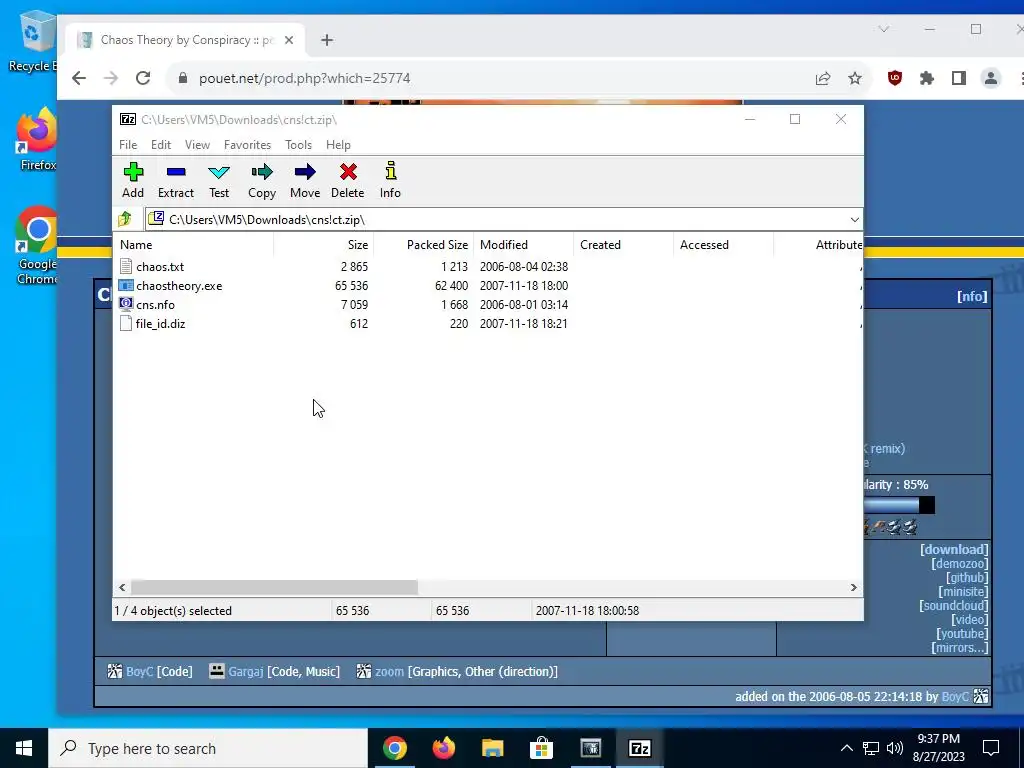This screenshot has height=768, width=1024.
Task: Expand the address path dropdown in 7-Zip
Action: point(854,219)
